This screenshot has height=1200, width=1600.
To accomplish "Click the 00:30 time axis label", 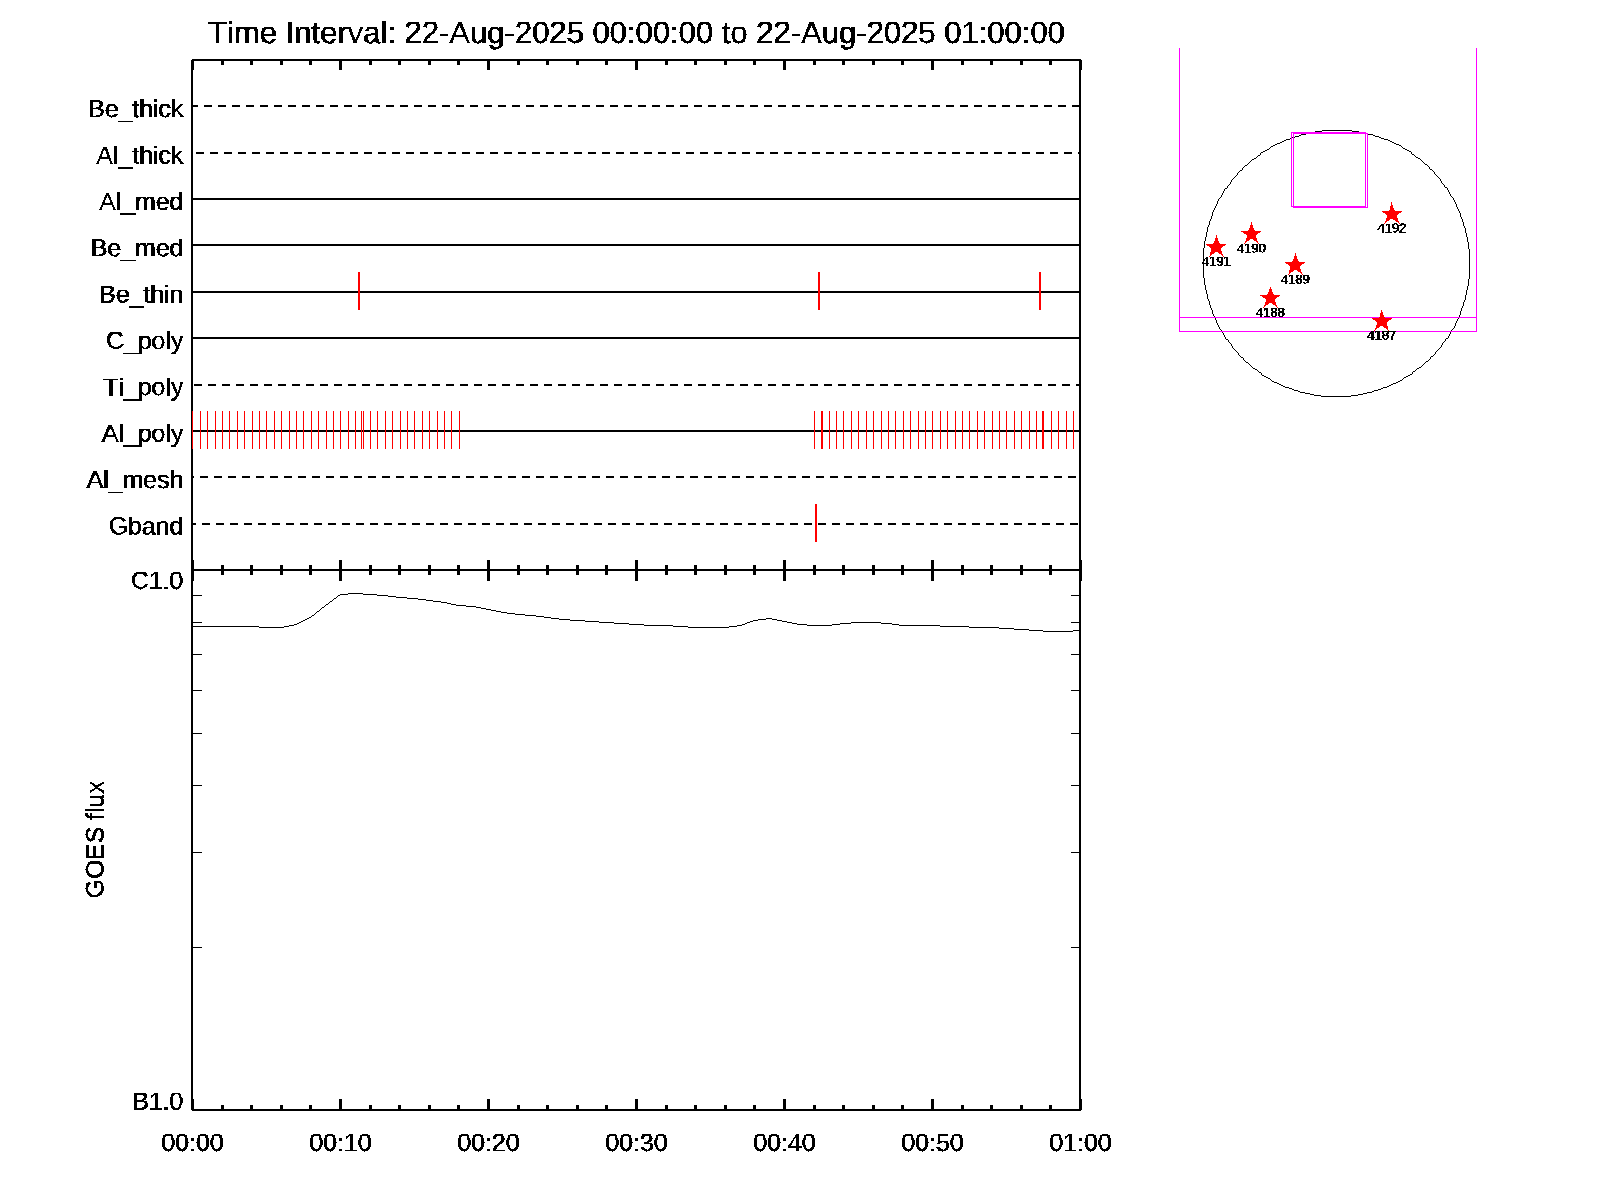I will click(636, 1143).
